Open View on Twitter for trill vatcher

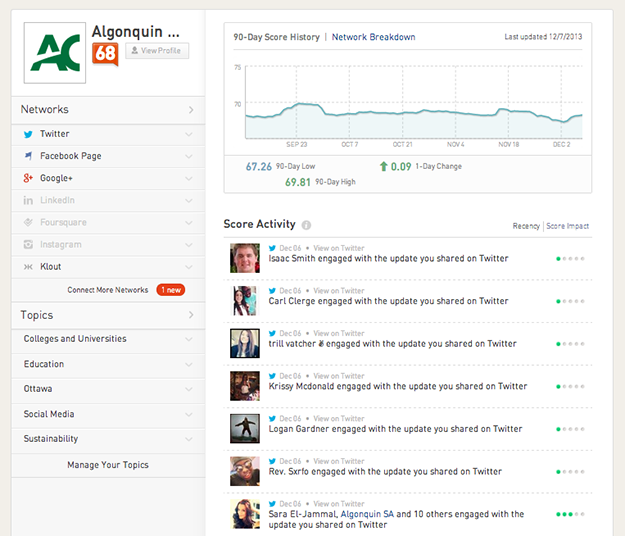pos(338,333)
